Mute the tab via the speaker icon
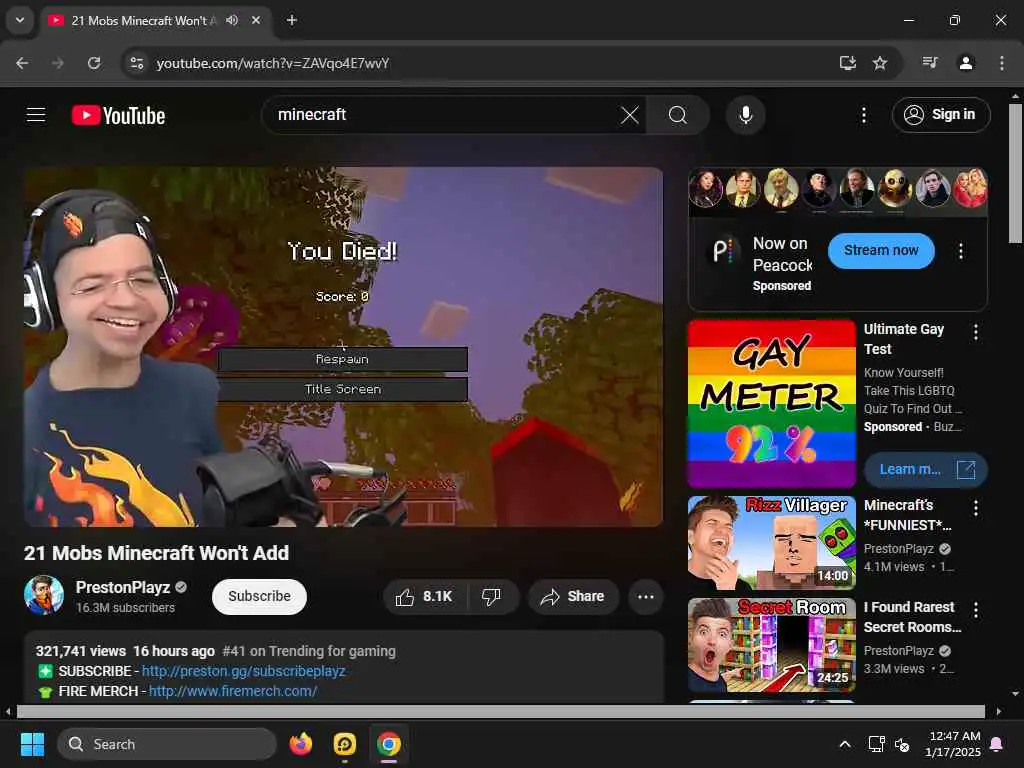1024x768 pixels. point(232,21)
